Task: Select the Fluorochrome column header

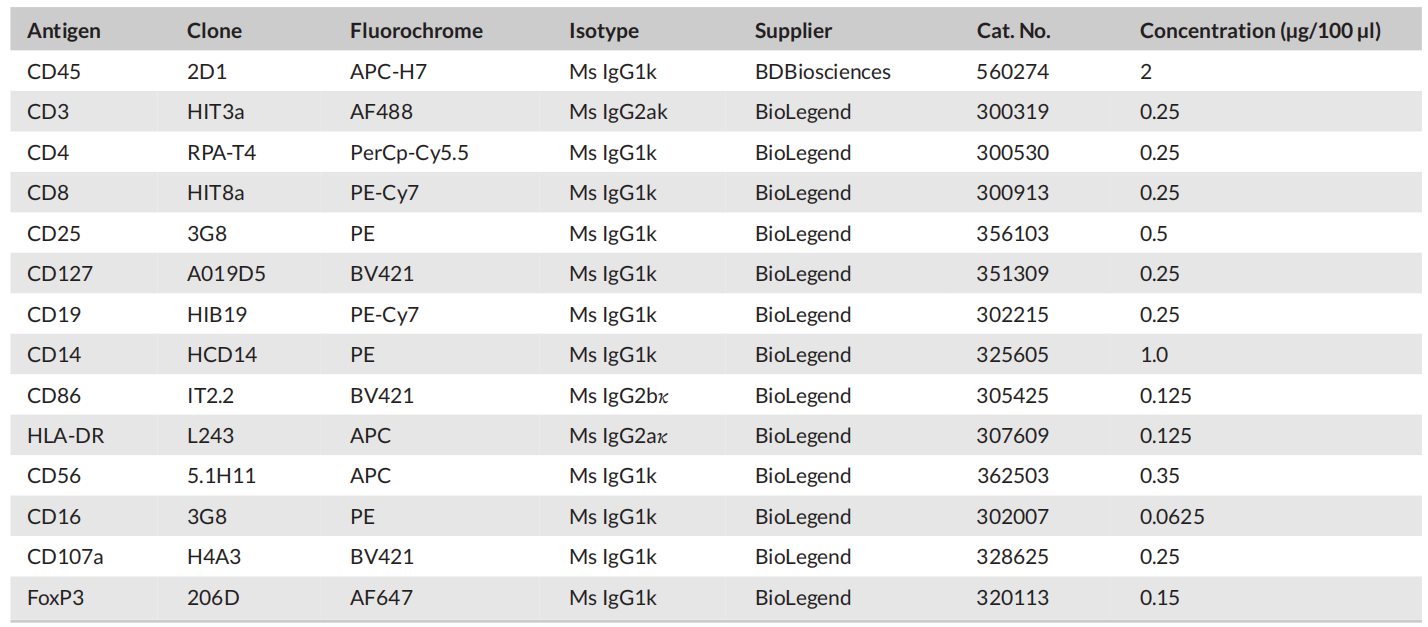Action: click(416, 31)
